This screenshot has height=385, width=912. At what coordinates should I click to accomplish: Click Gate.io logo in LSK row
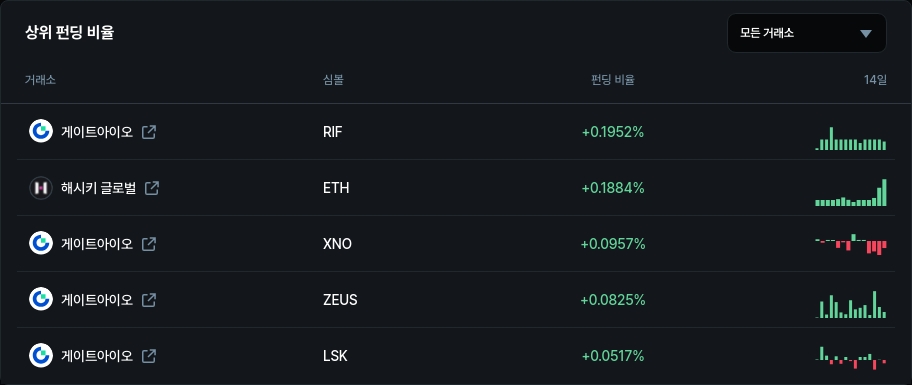pyautogui.click(x=41, y=355)
